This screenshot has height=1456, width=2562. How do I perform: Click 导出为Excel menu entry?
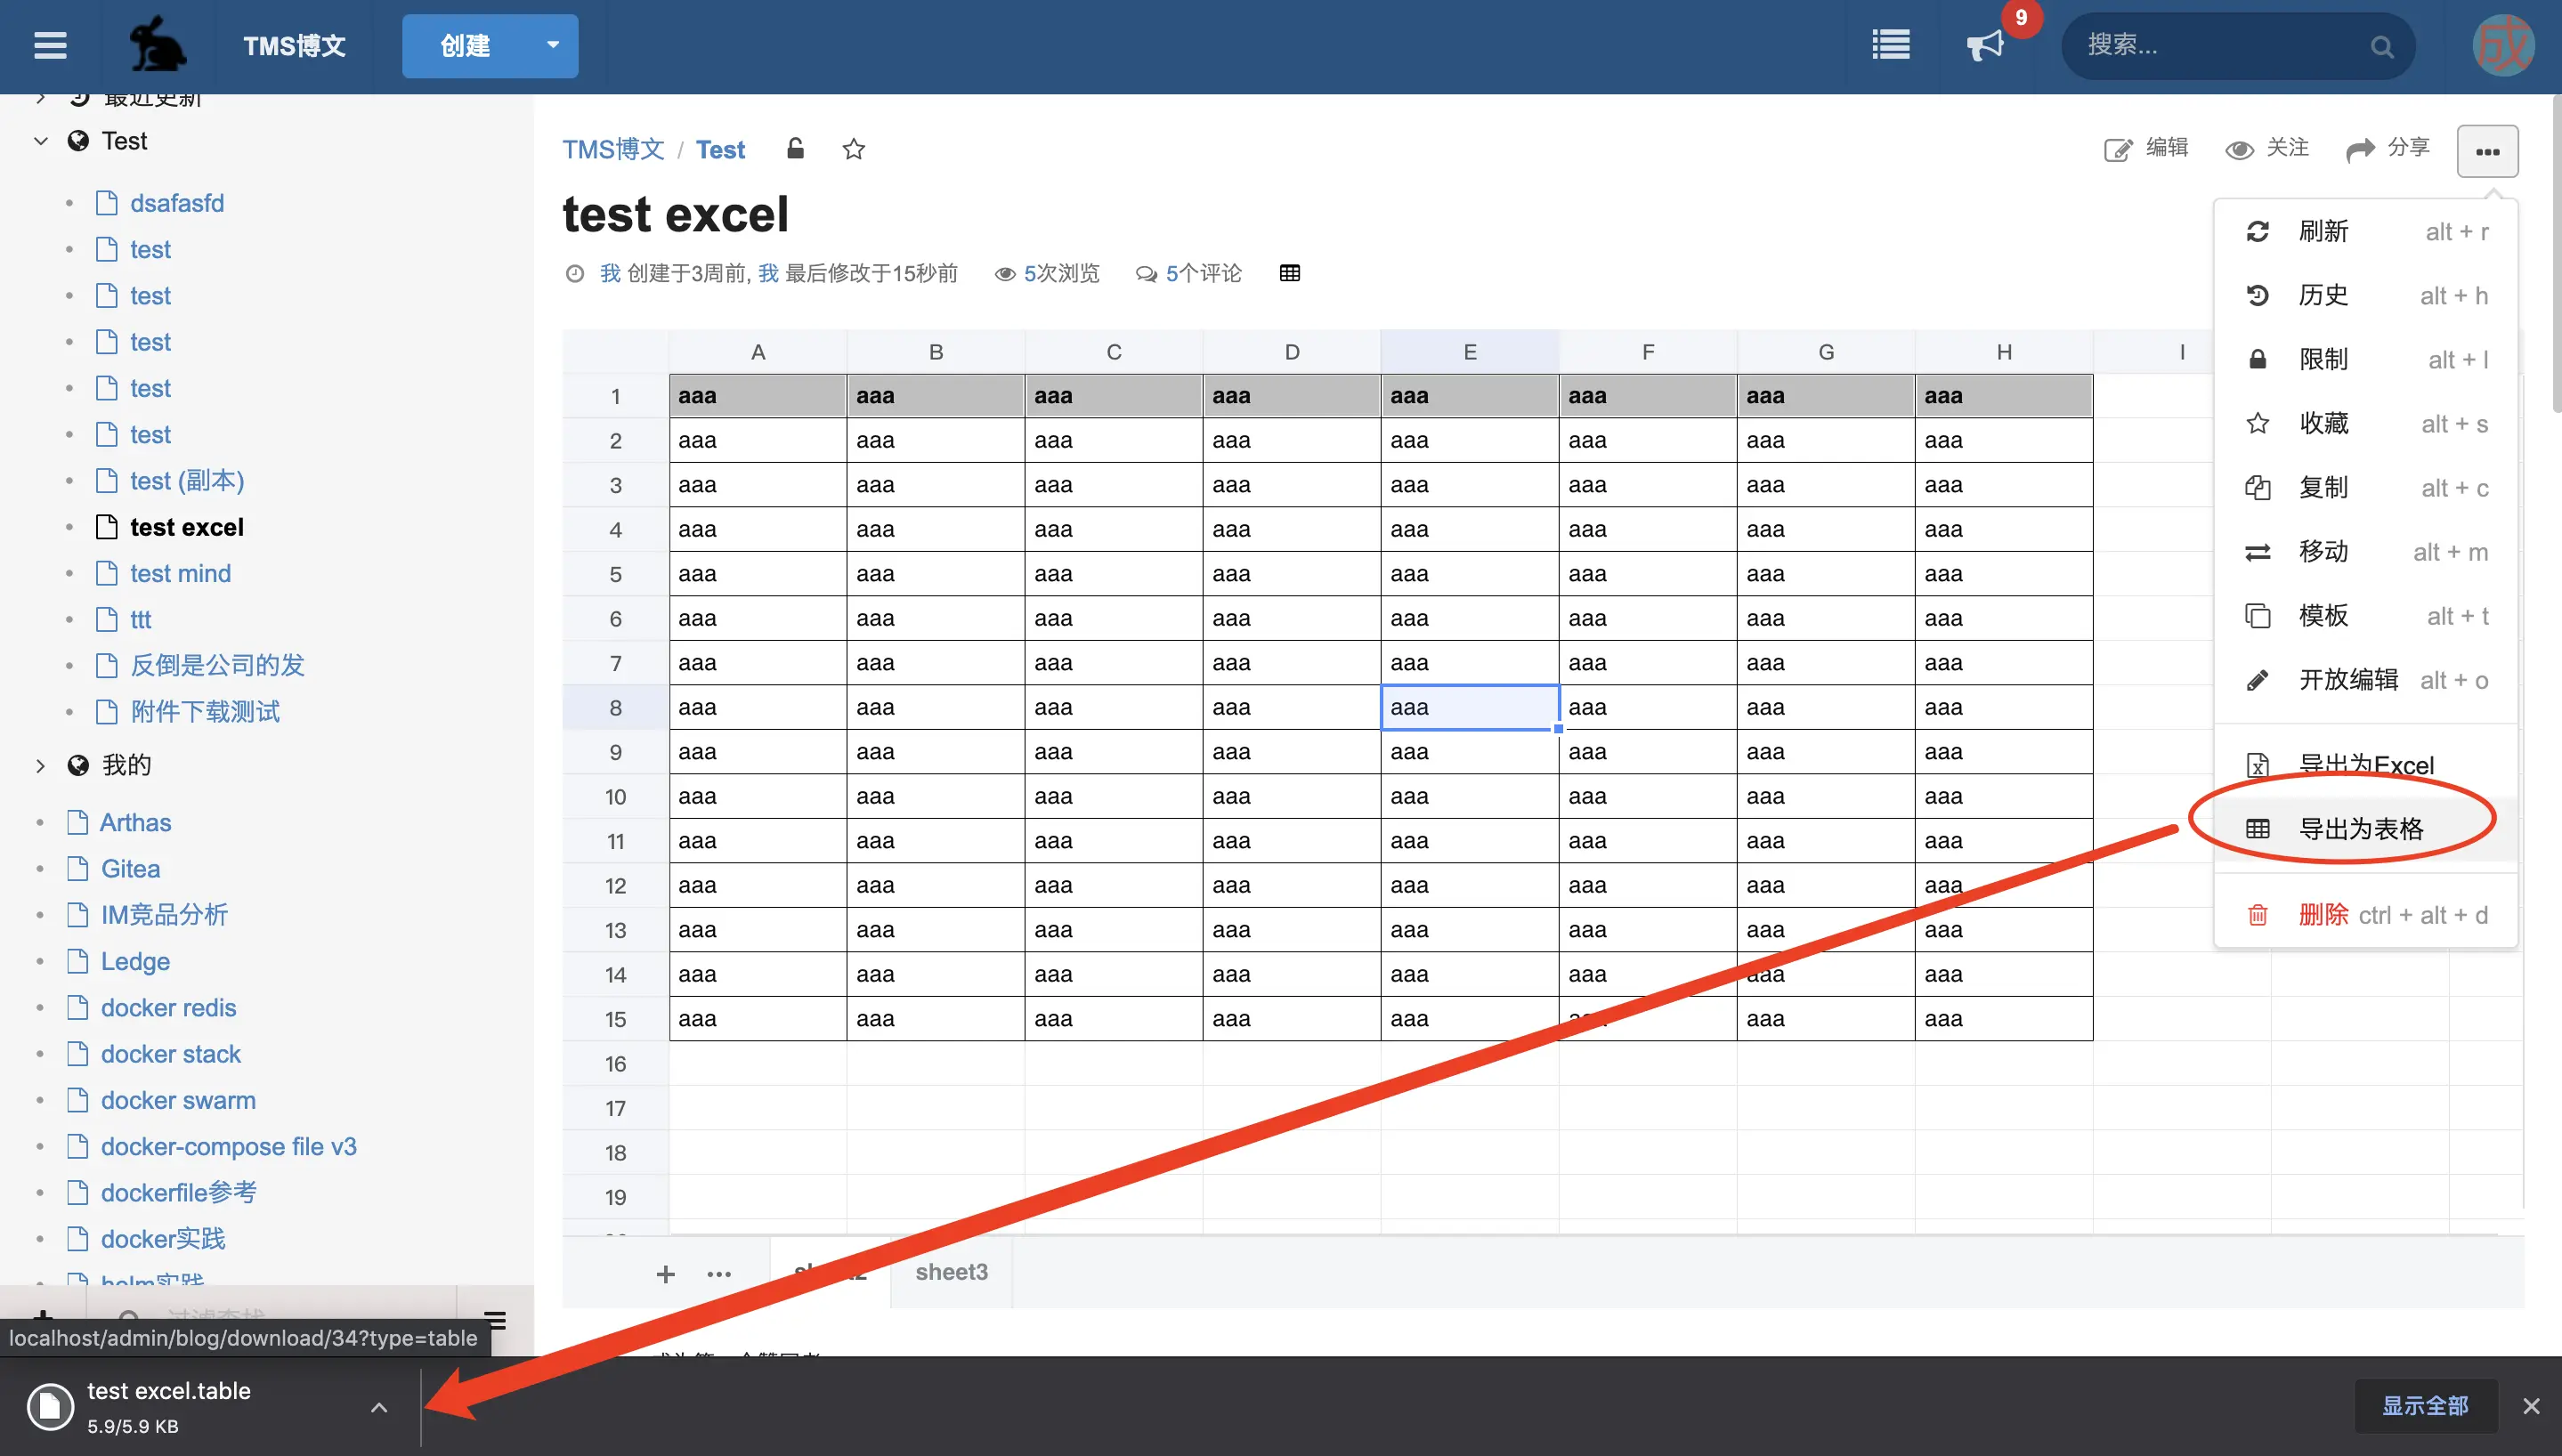[x=2365, y=765]
